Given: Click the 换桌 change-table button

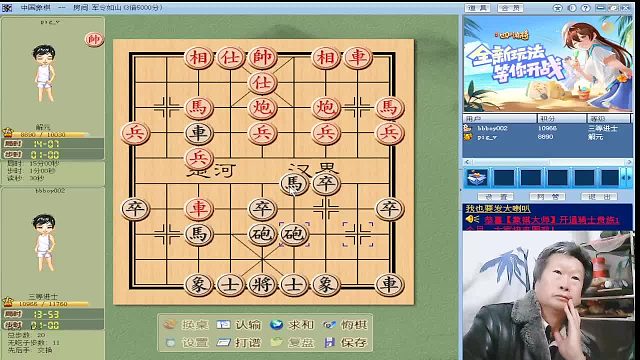Looking at the screenshot, I should (186, 325).
